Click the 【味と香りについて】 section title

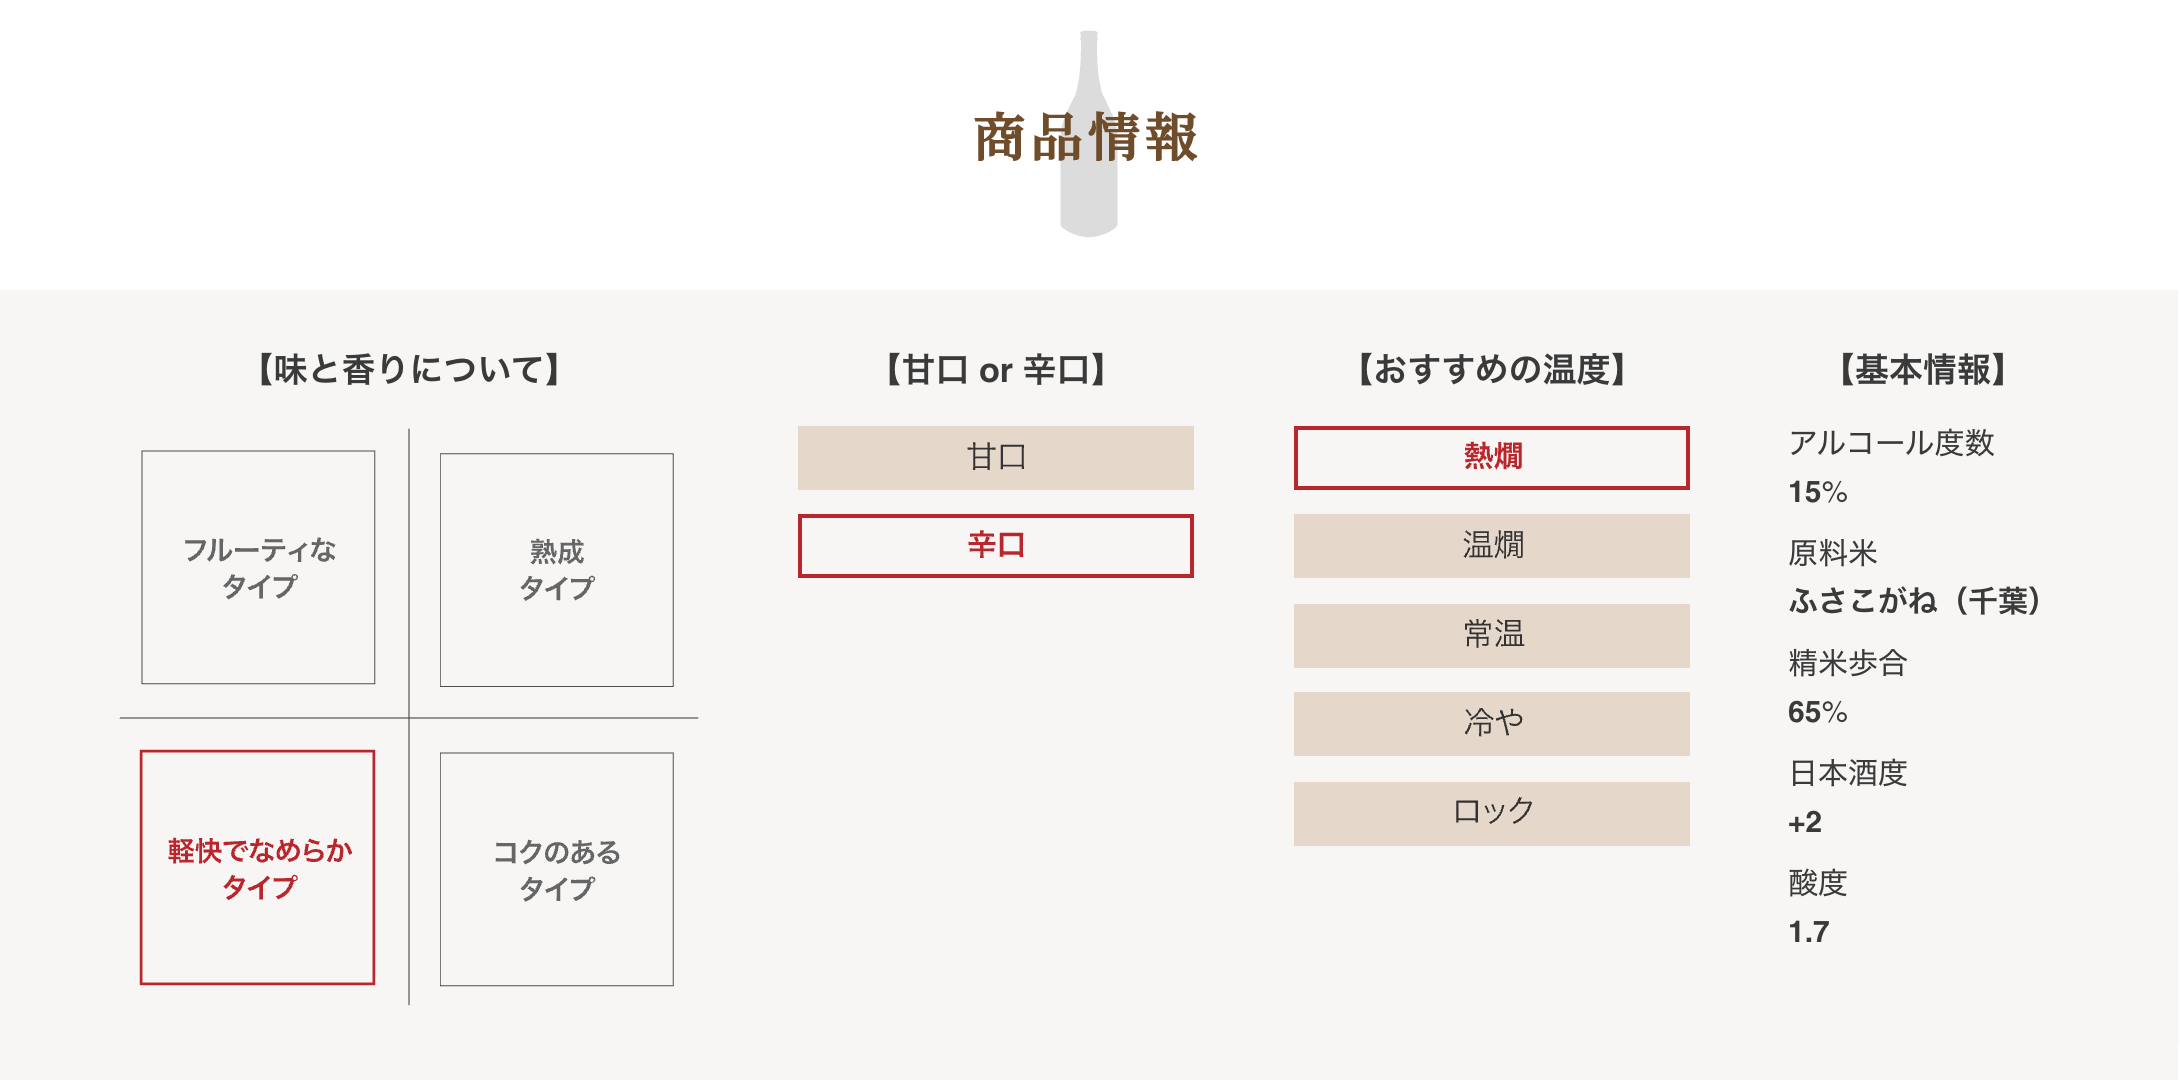click(409, 369)
